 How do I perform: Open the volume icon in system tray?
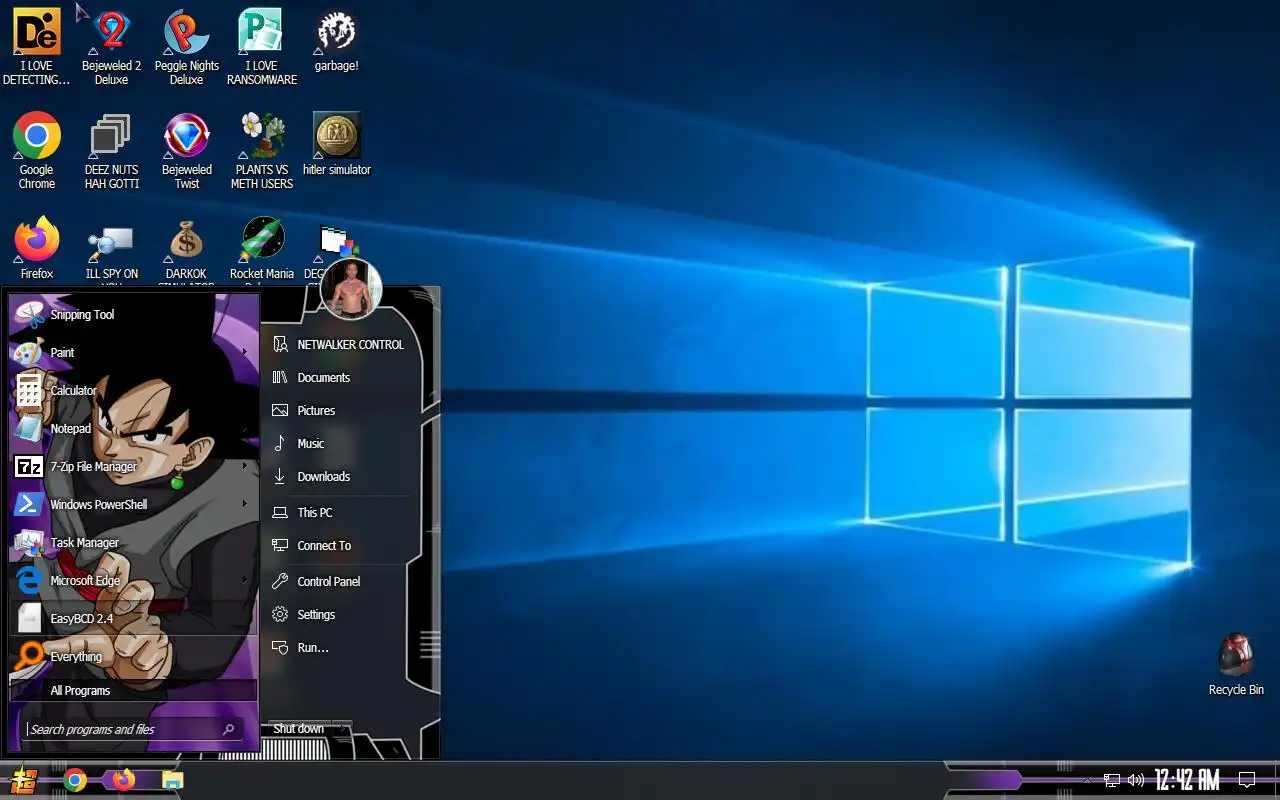tap(1136, 780)
